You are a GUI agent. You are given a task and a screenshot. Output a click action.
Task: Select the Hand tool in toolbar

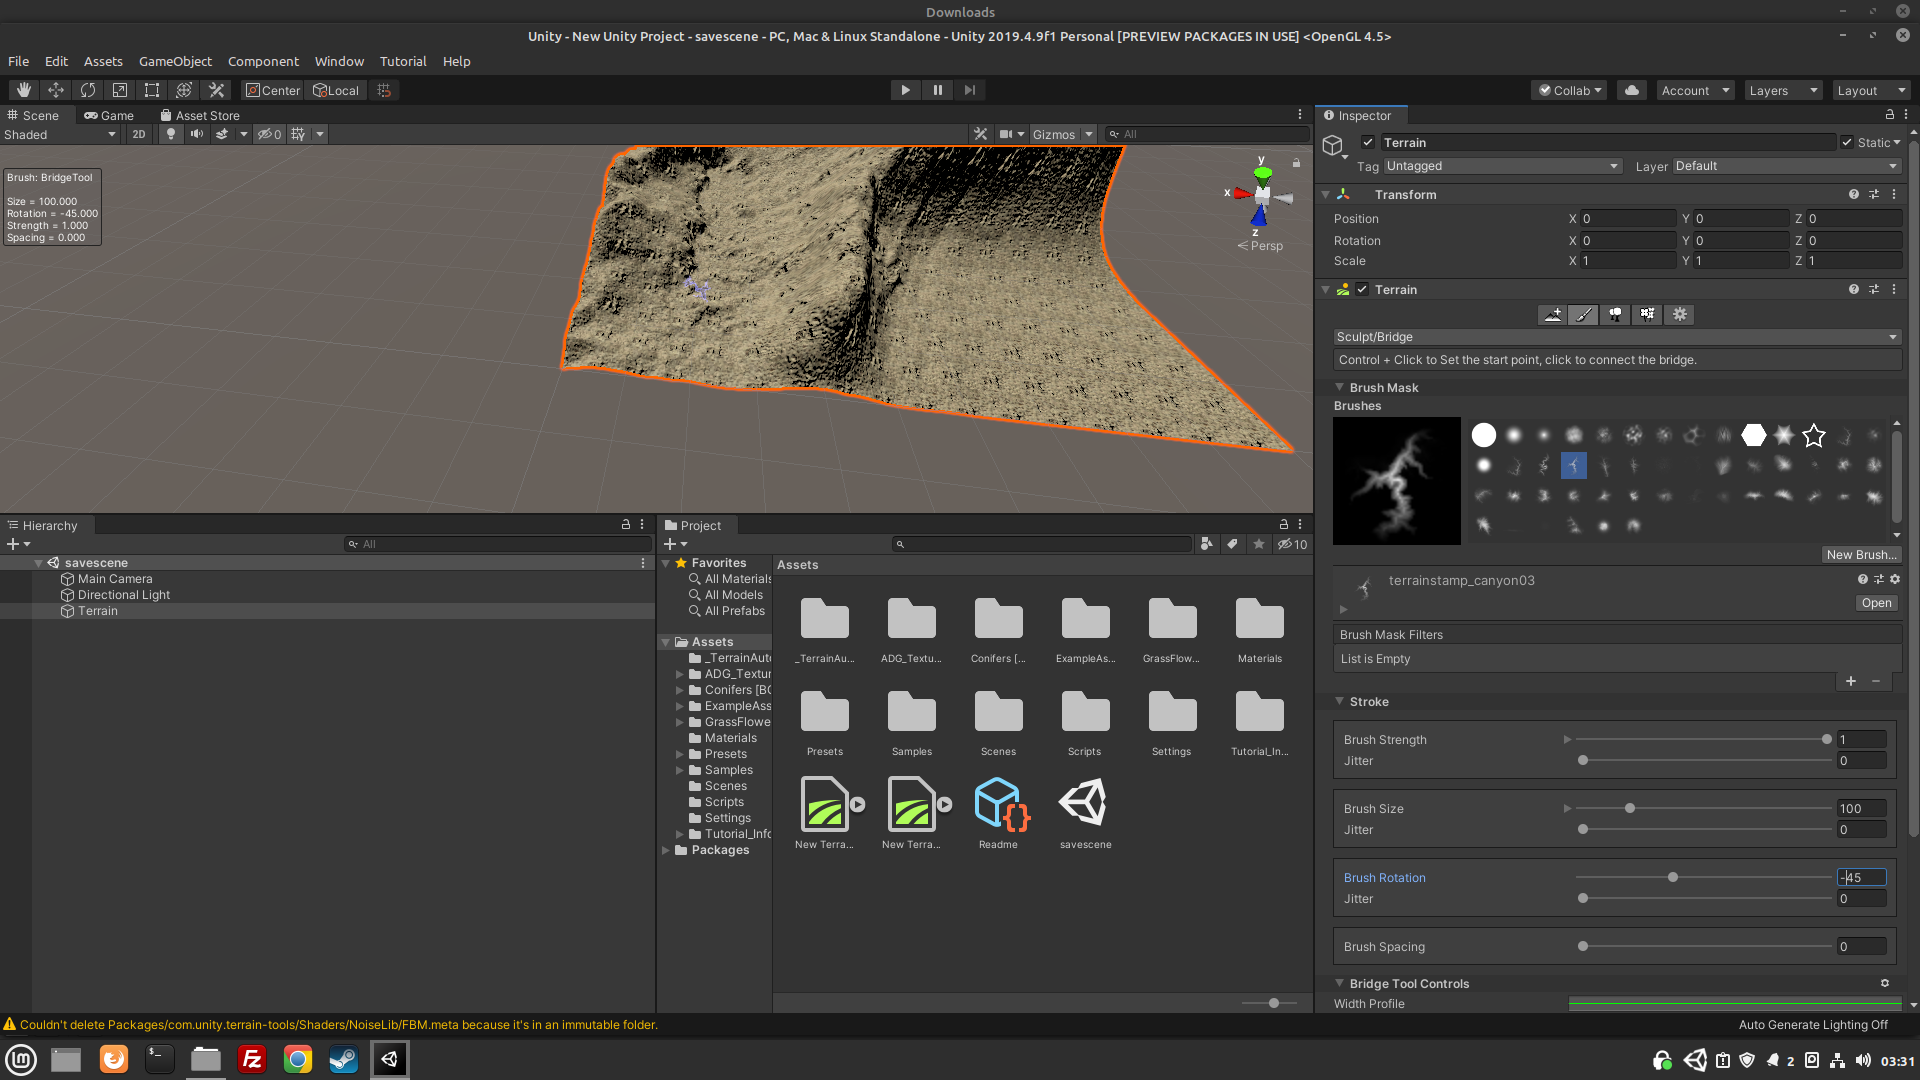coord(24,90)
